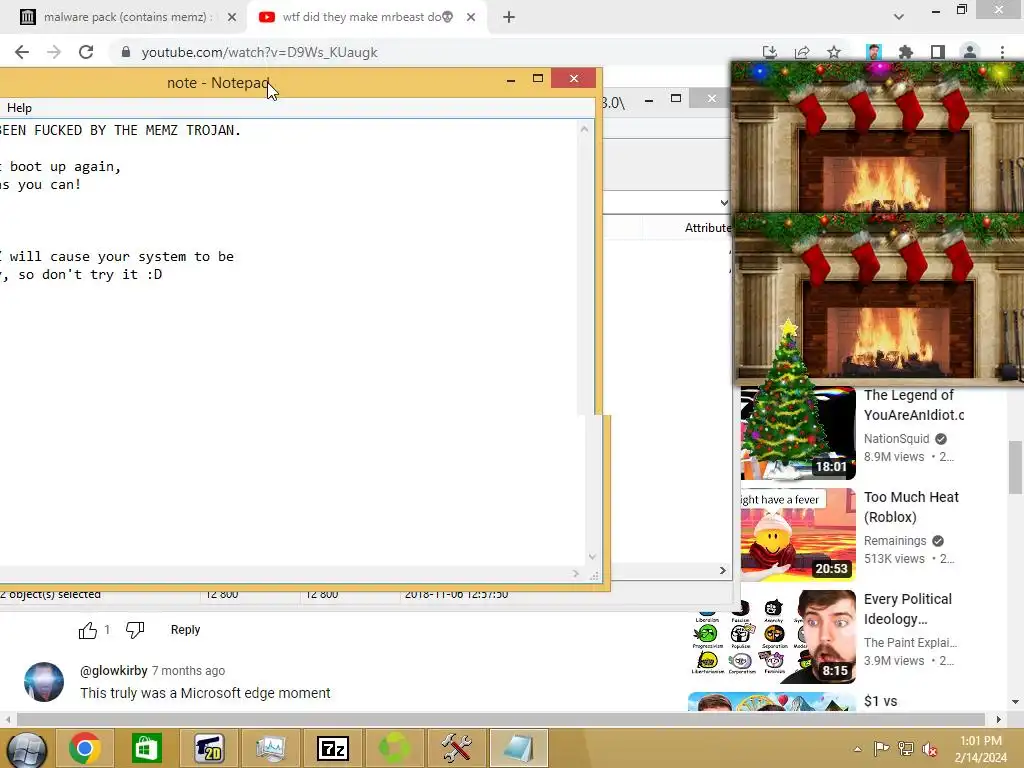The width and height of the screenshot is (1024, 768).
Task: Open The Paint Explainer channel
Action: click(910, 643)
